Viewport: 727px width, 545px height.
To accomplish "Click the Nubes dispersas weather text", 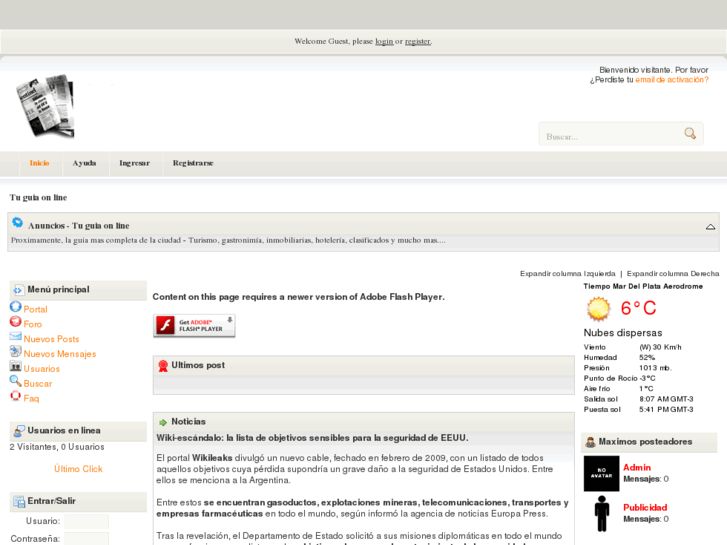I will click(x=623, y=333).
